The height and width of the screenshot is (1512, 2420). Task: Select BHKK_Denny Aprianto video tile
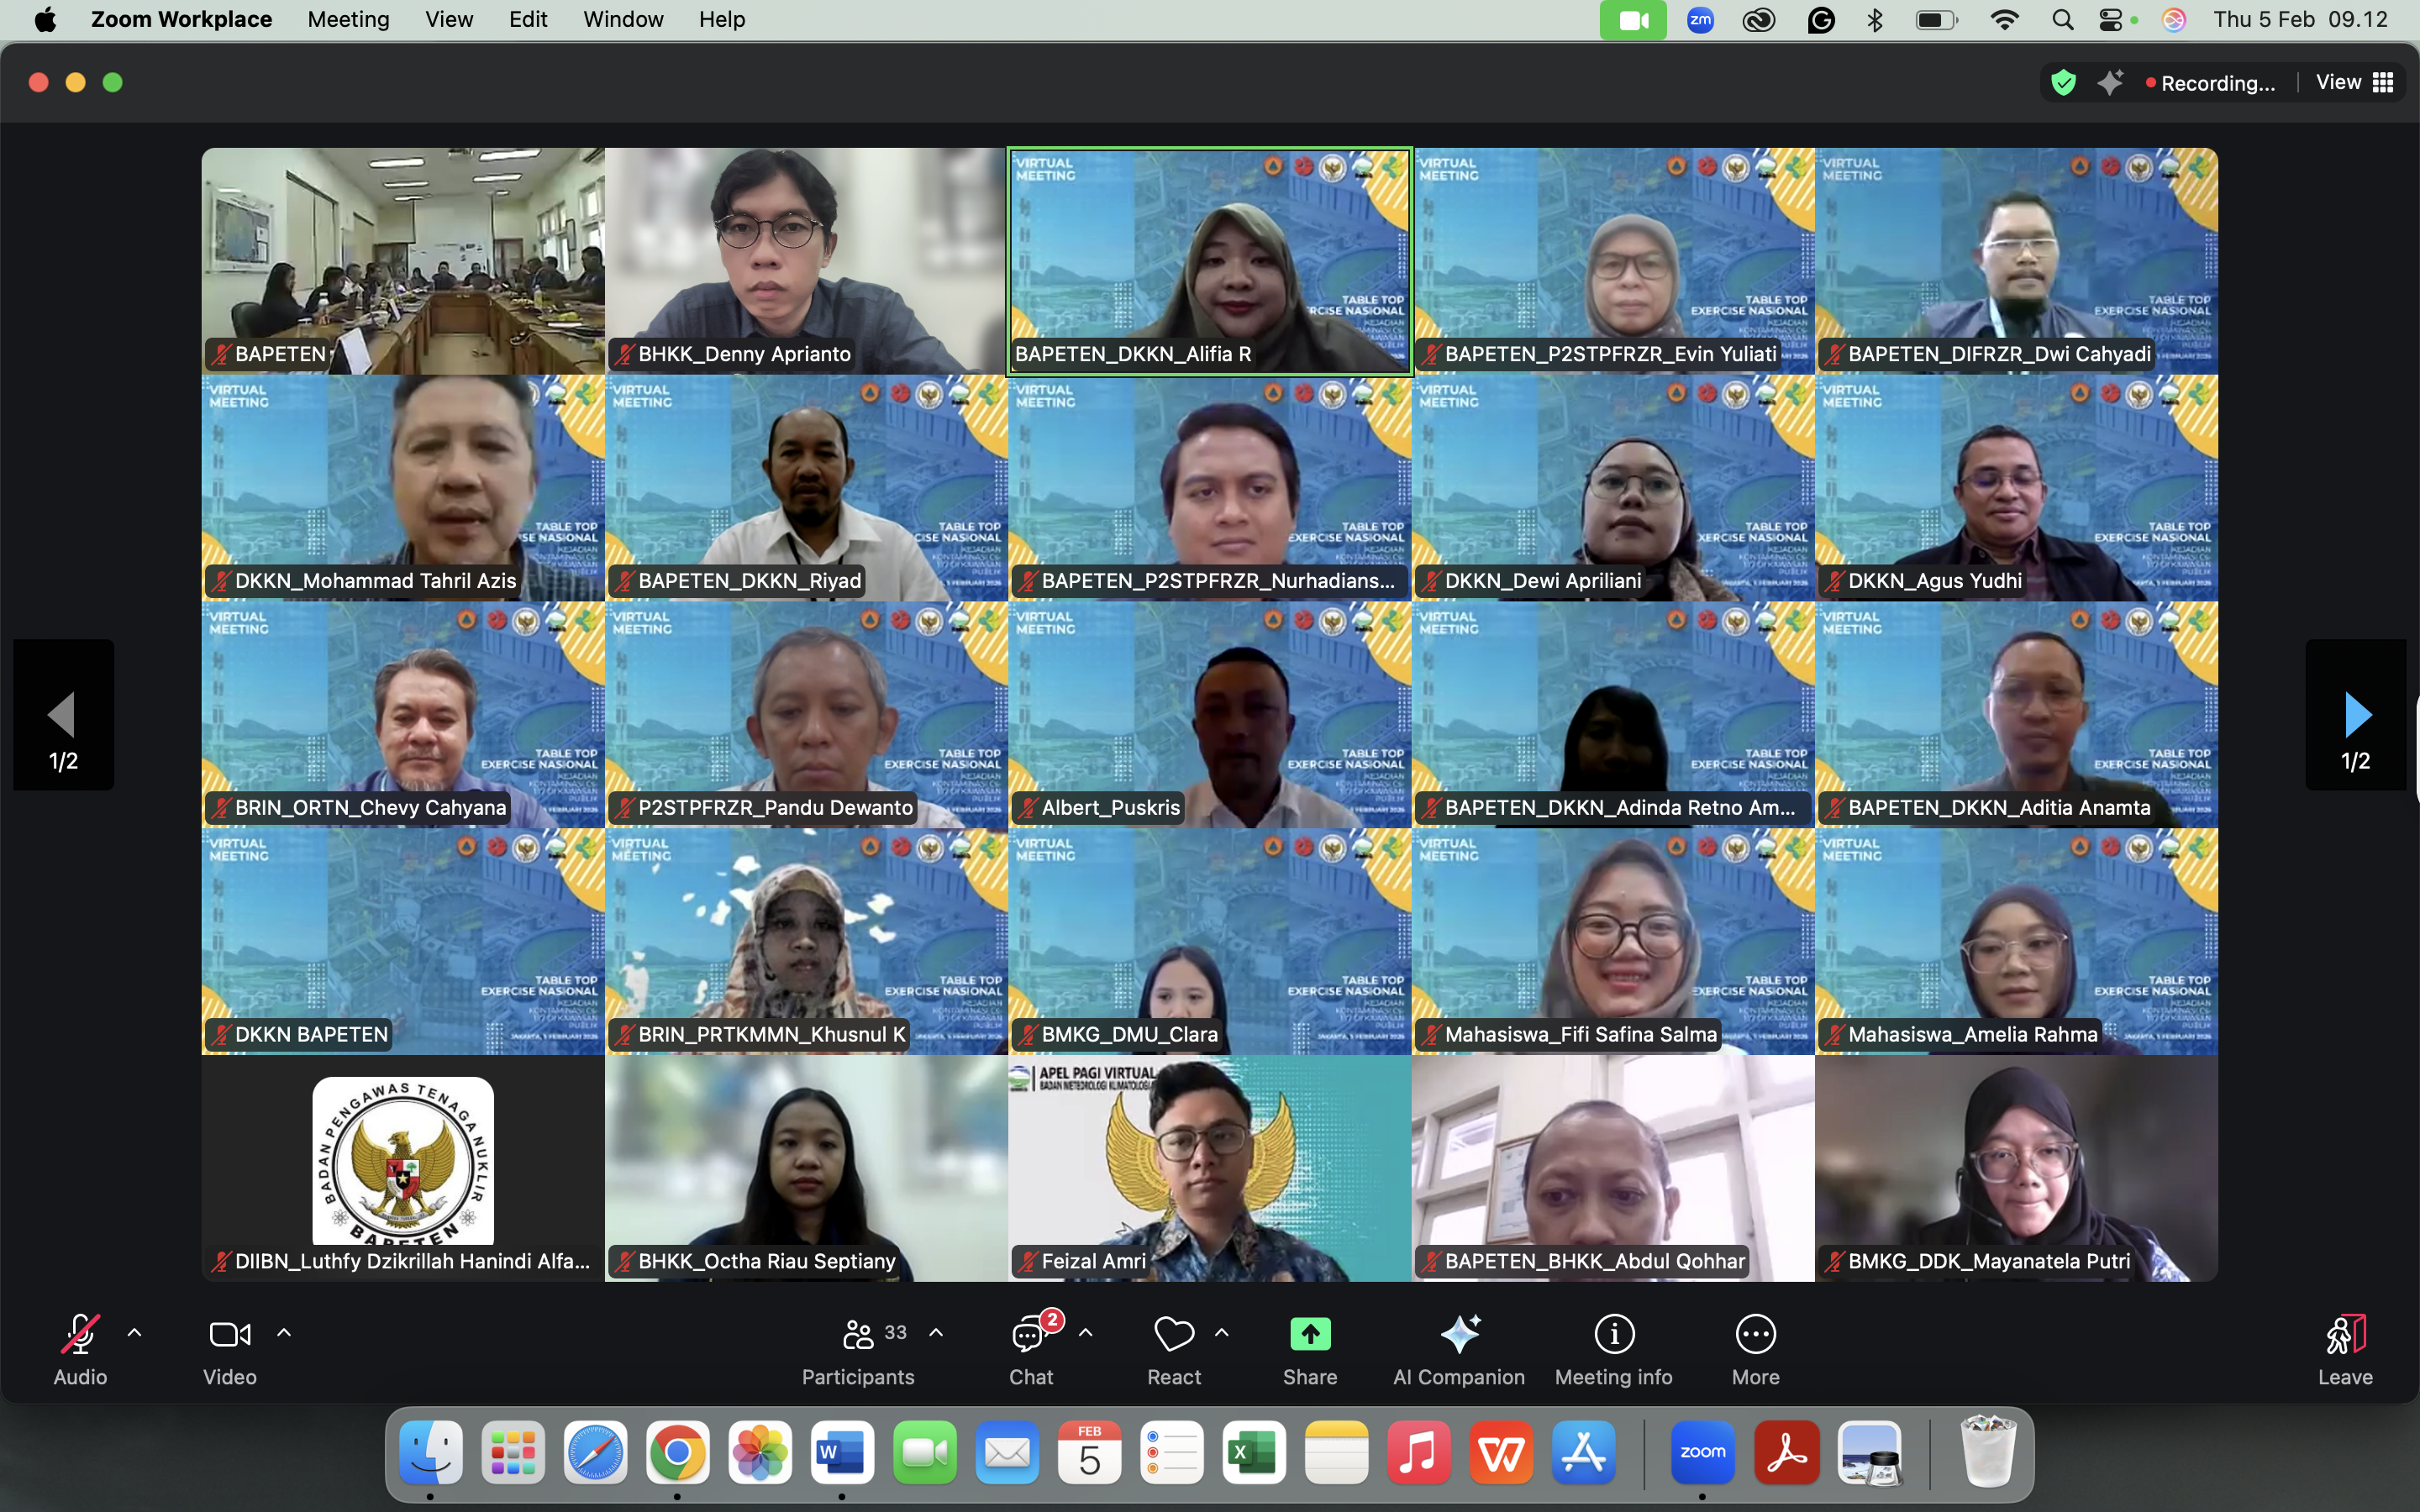coord(805,260)
